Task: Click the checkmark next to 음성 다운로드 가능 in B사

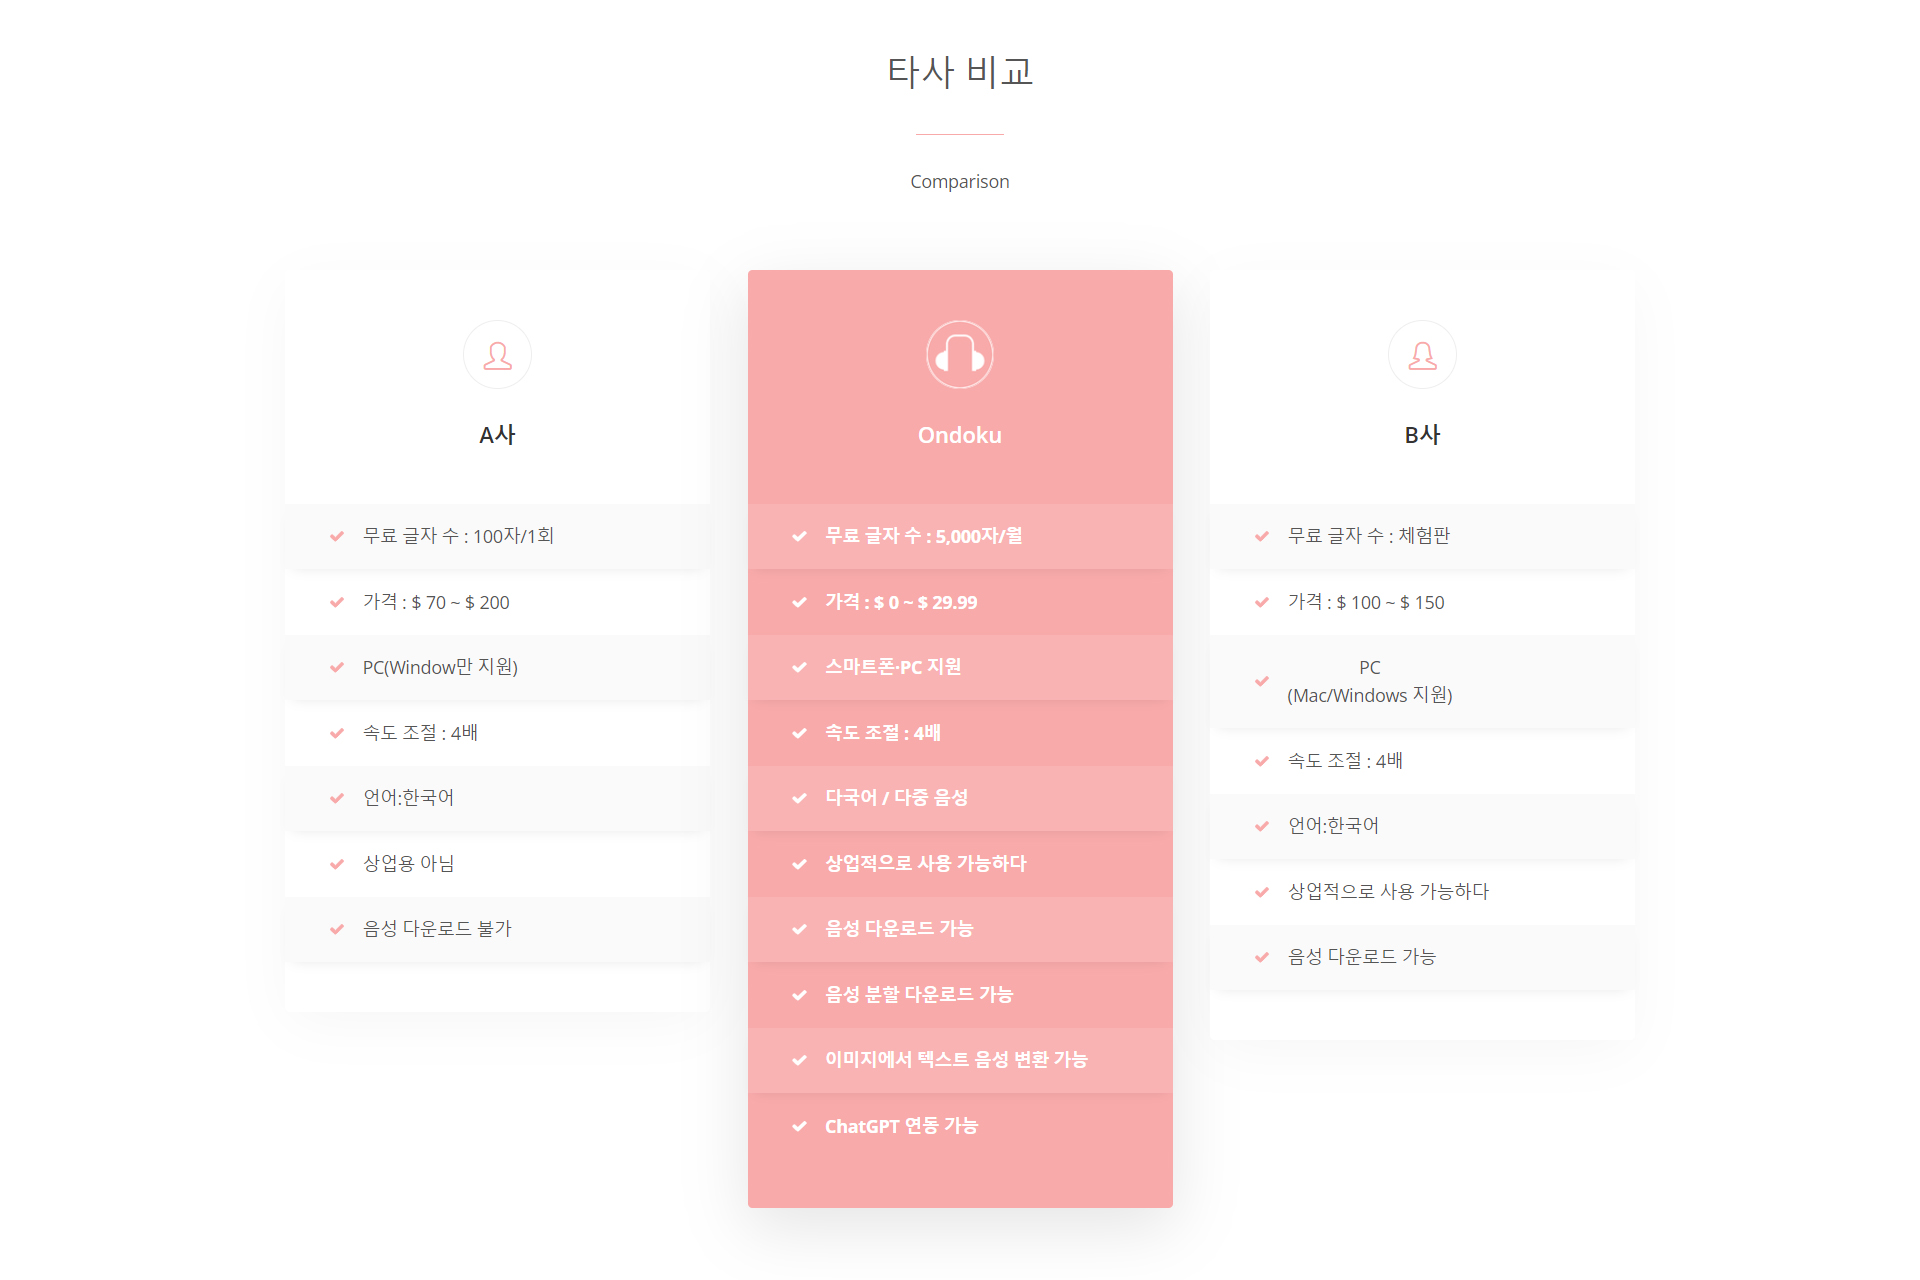Action: 1260,956
